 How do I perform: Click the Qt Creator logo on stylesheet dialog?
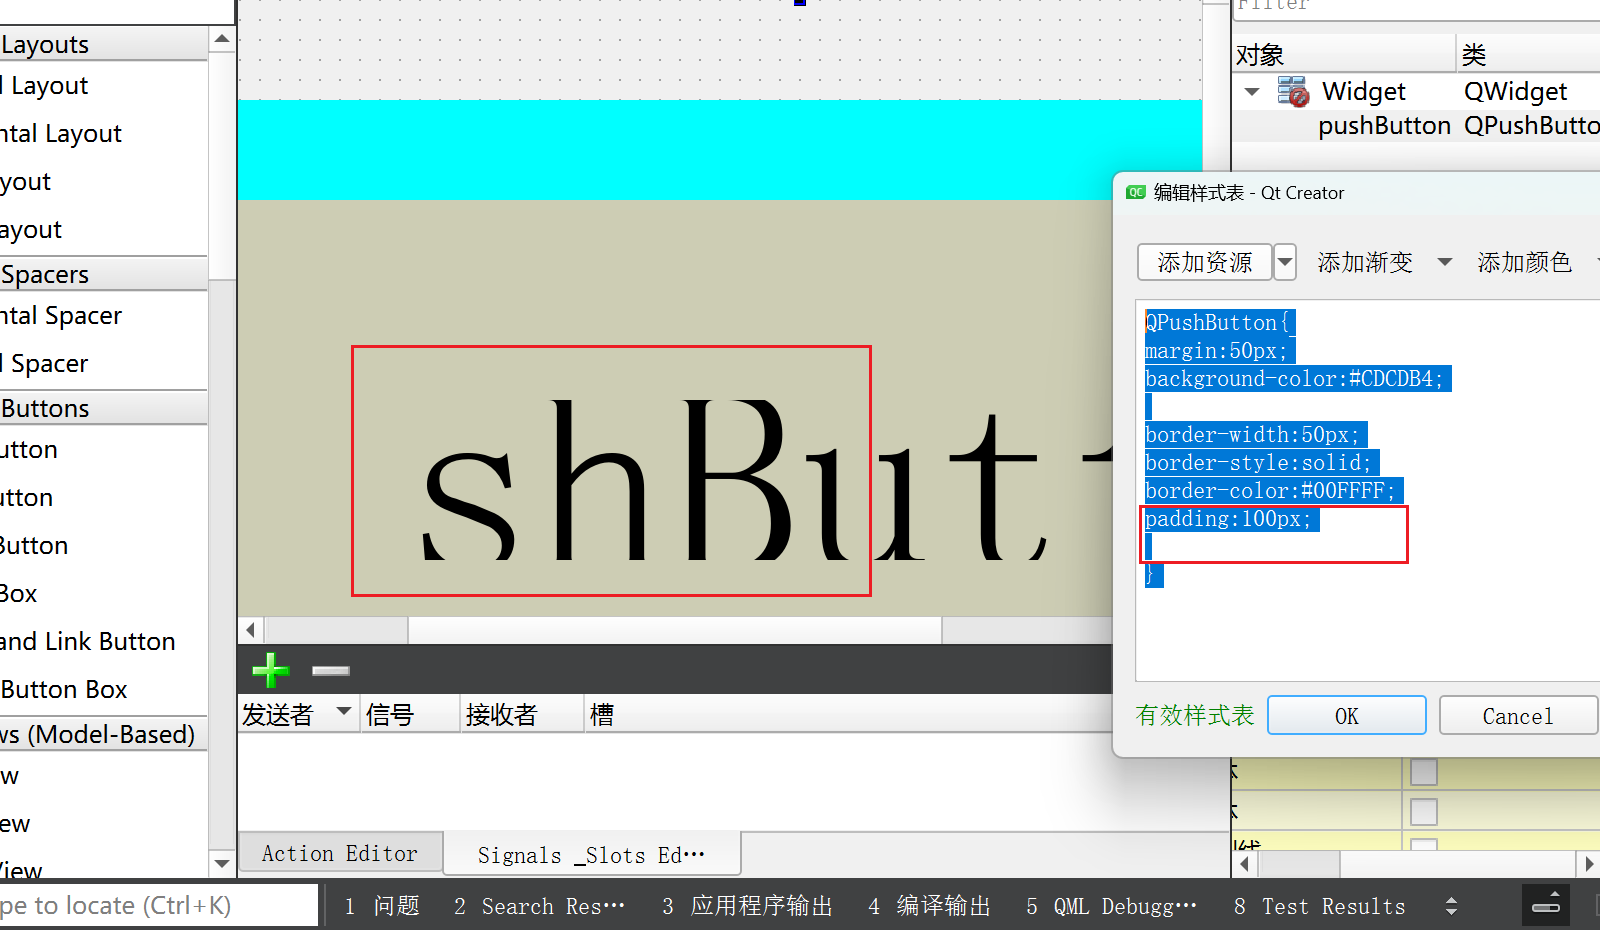coord(1136,192)
